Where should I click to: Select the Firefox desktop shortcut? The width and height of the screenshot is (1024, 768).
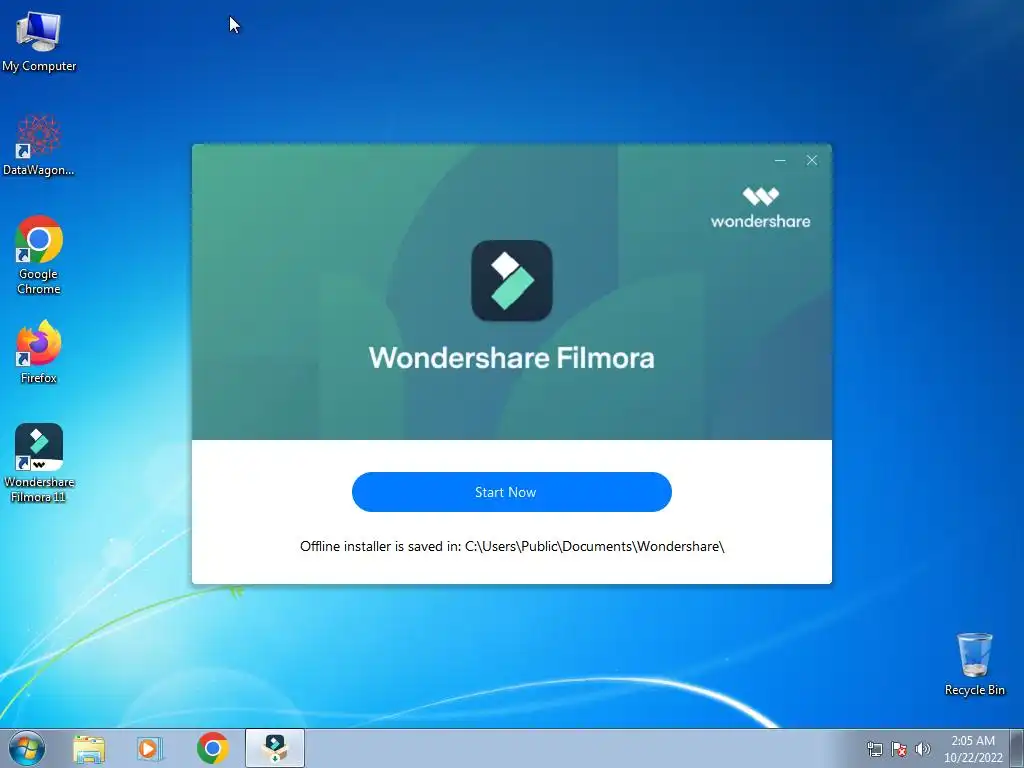39,353
